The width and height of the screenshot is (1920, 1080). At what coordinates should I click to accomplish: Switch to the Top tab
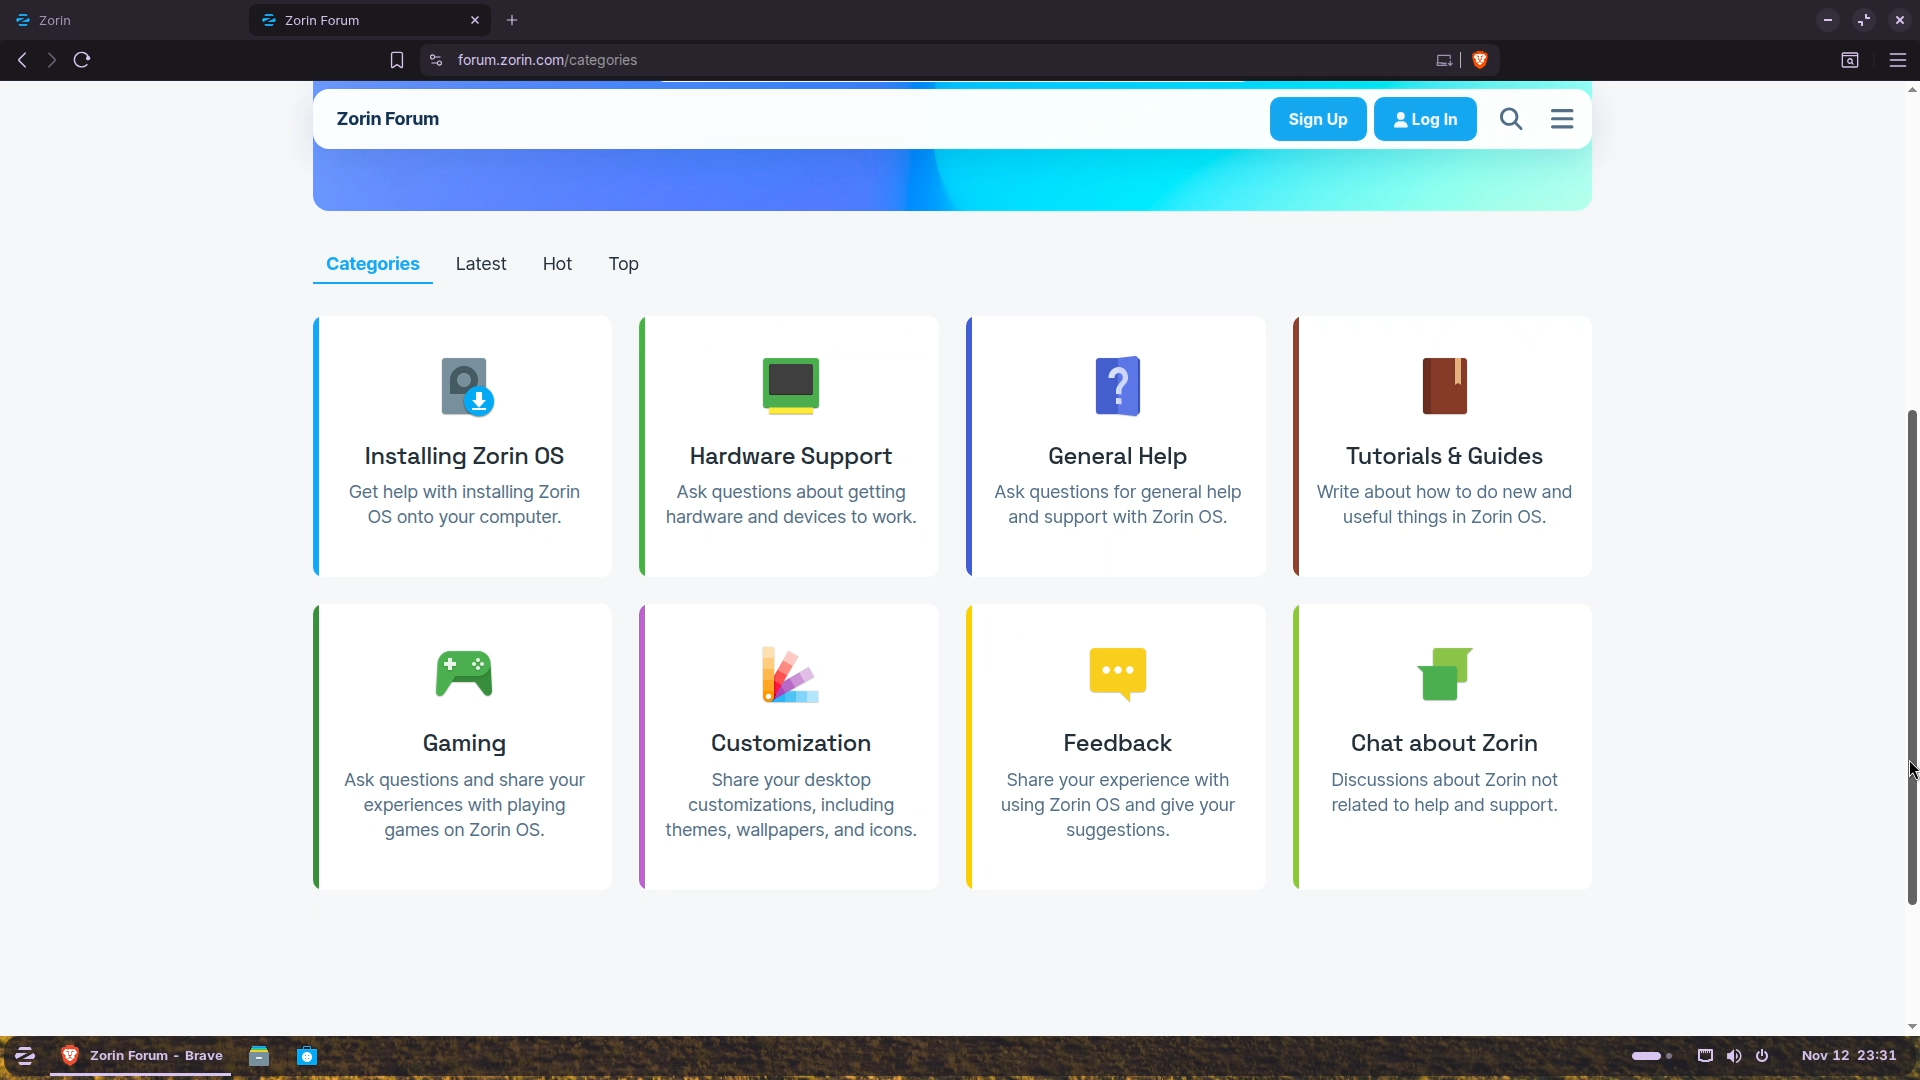(x=624, y=264)
